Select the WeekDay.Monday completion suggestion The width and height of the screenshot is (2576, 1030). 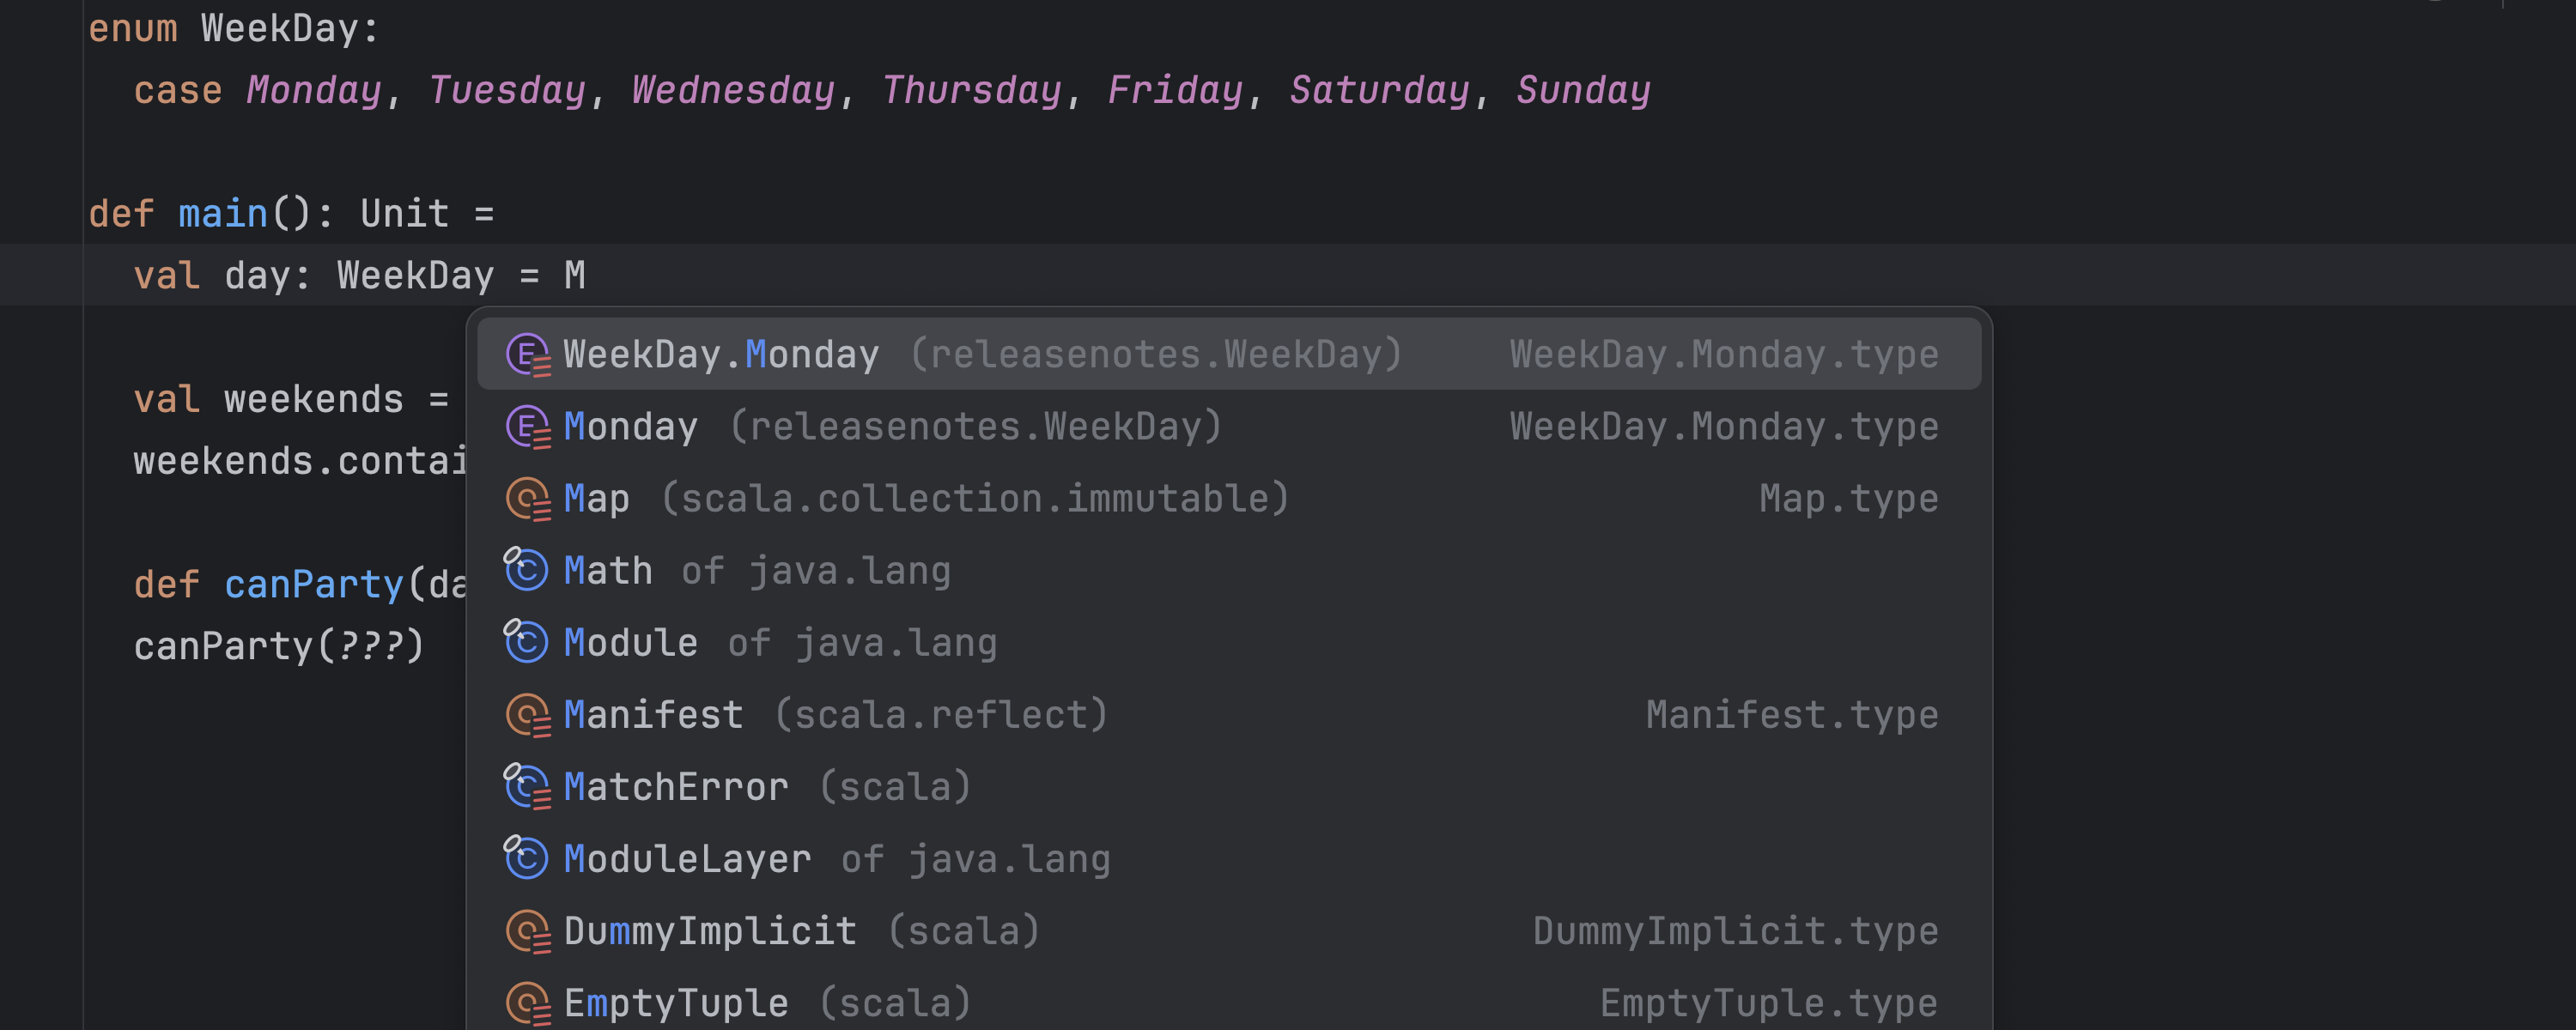(720, 353)
